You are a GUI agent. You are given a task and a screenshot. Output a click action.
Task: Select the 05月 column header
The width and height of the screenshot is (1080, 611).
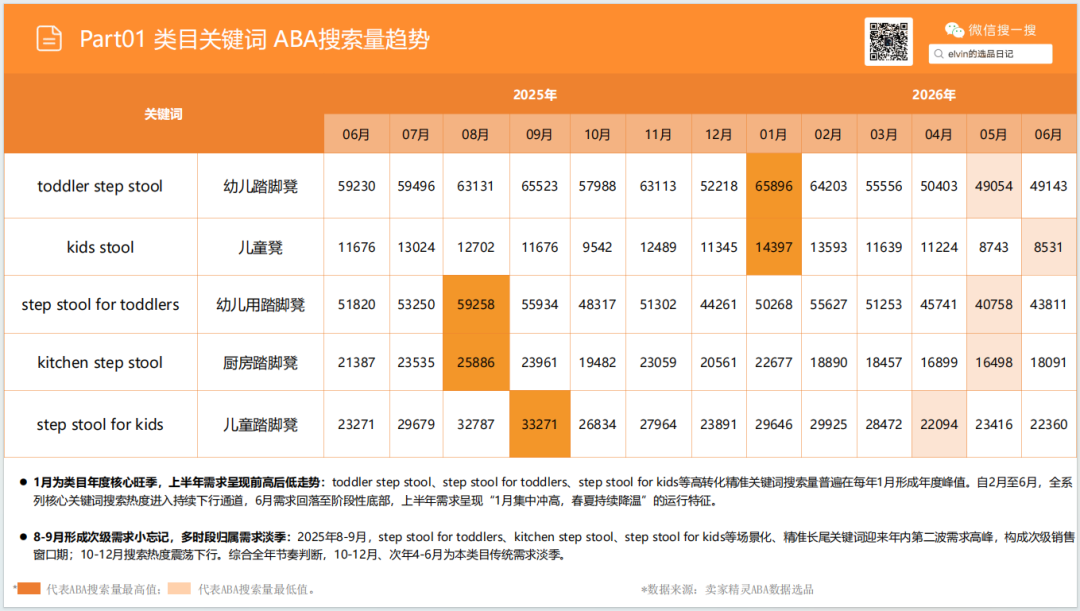pos(993,134)
